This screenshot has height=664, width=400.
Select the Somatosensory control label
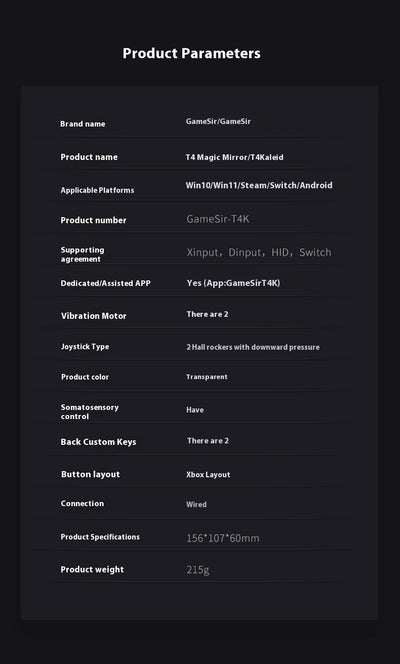point(90,412)
